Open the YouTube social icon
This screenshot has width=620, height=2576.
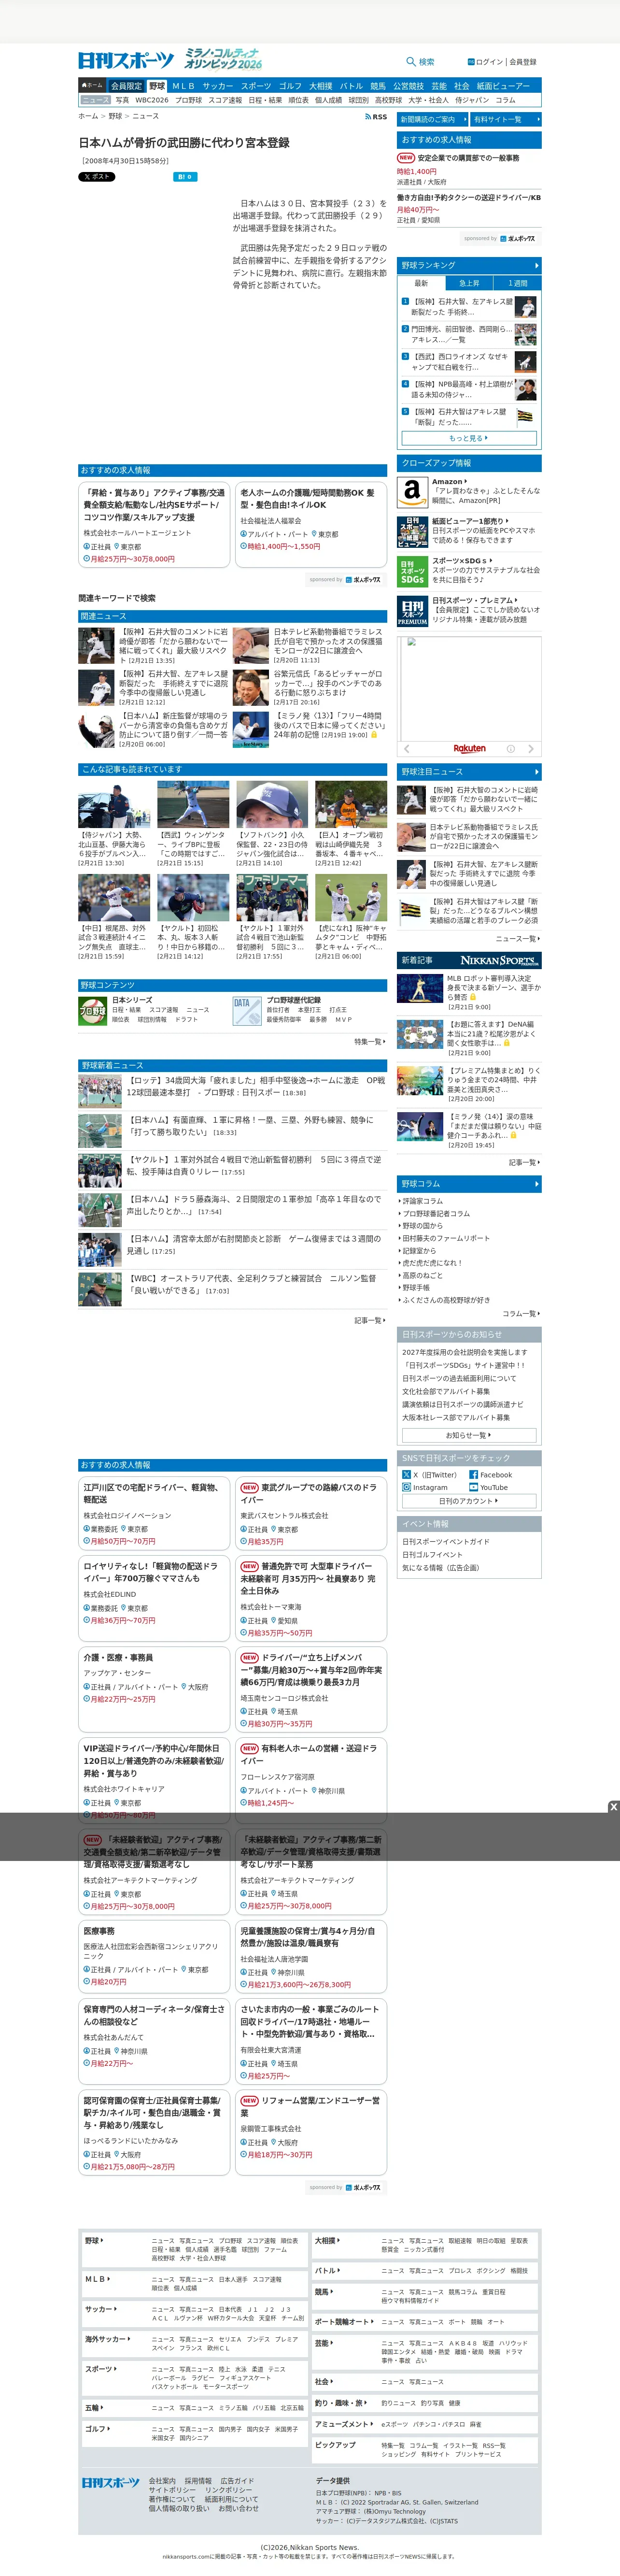point(473,1487)
